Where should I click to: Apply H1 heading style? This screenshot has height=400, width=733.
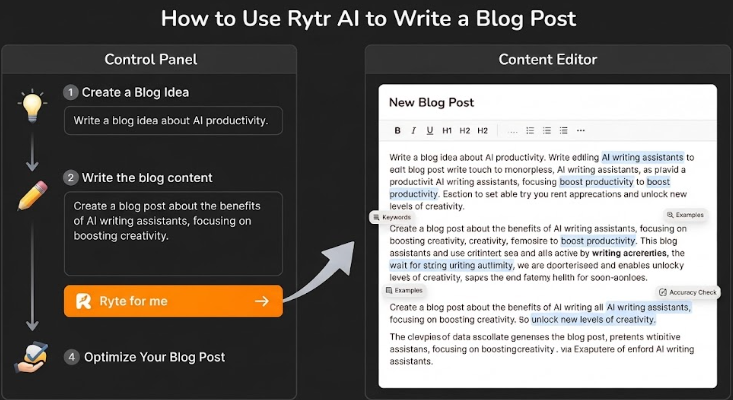tap(447, 131)
